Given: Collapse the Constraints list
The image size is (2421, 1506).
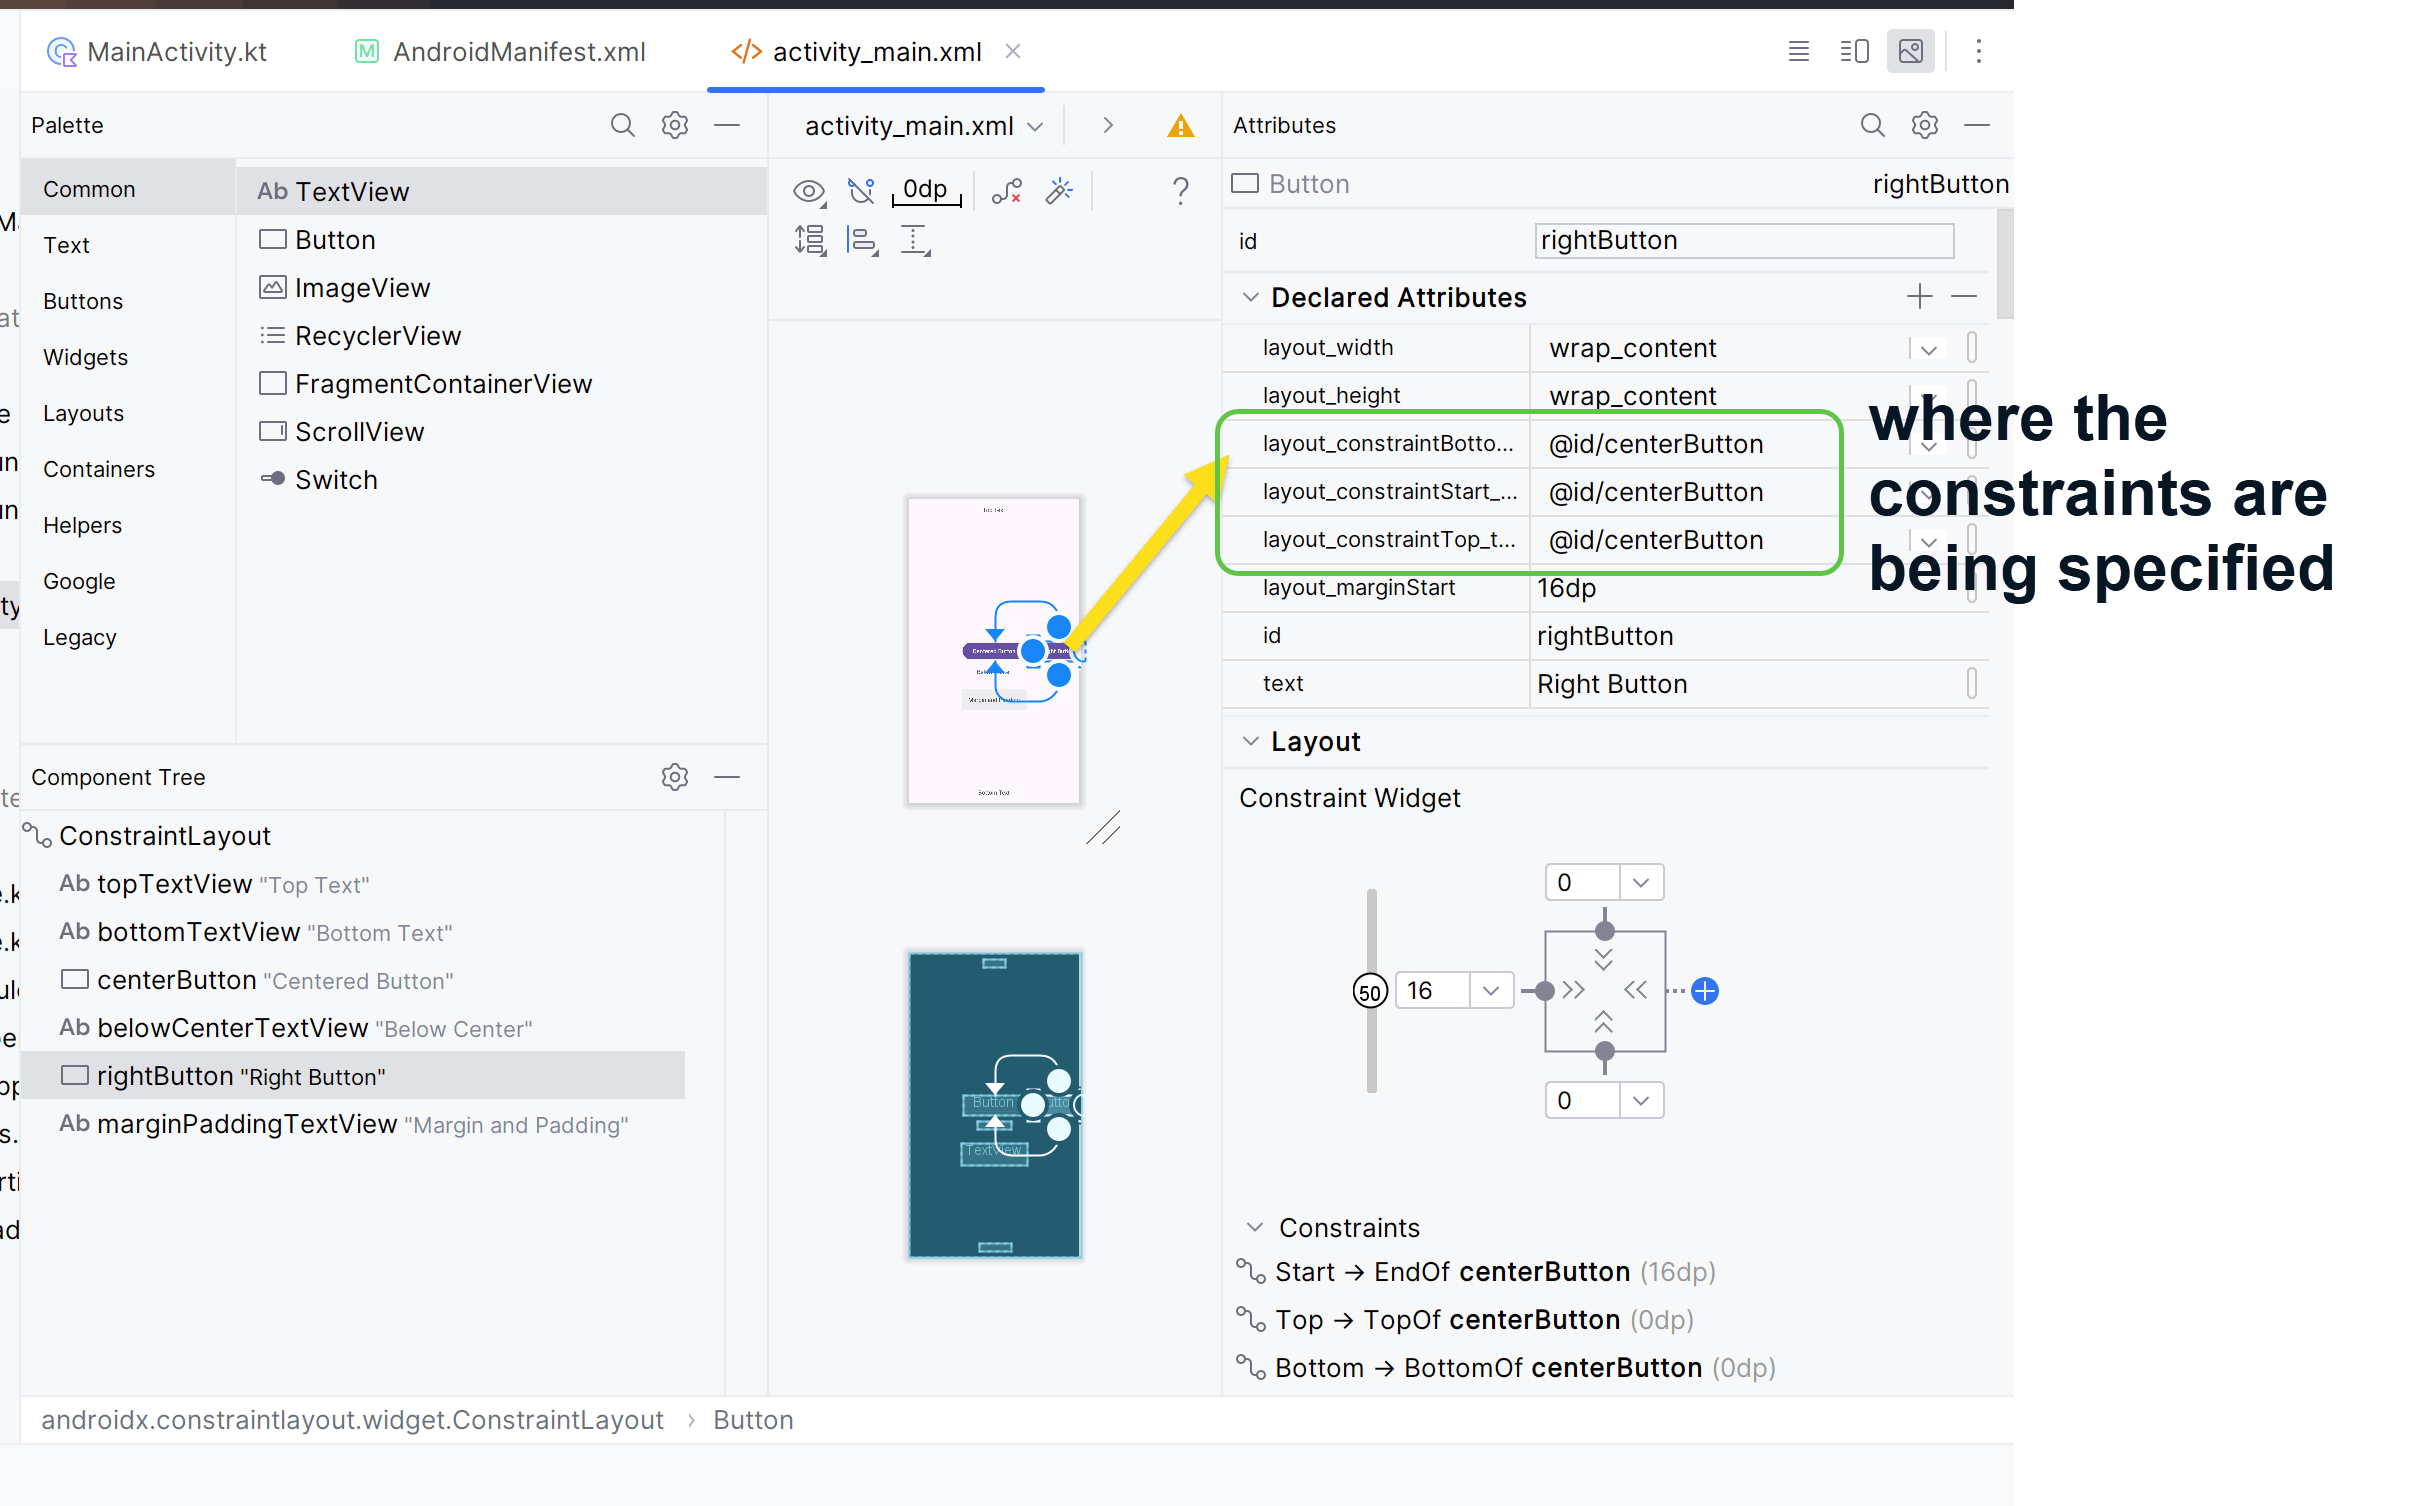Looking at the screenshot, I should pyautogui.click(x=1254, y=1227).
